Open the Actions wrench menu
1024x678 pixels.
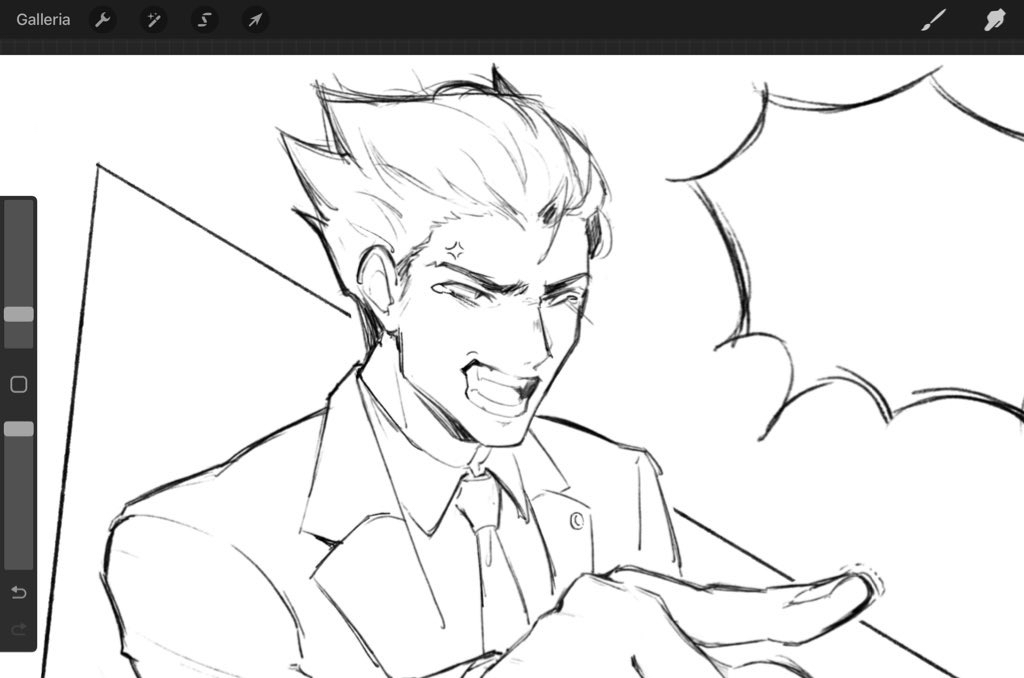point(103,20)
